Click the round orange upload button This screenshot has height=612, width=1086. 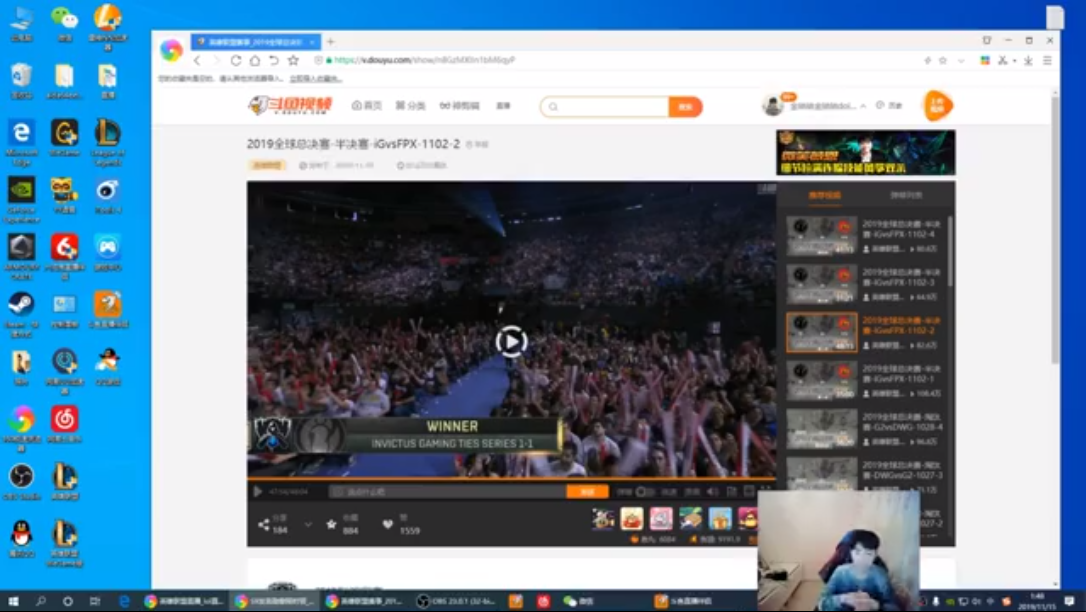pyautogui.click(x=938, y=105)
